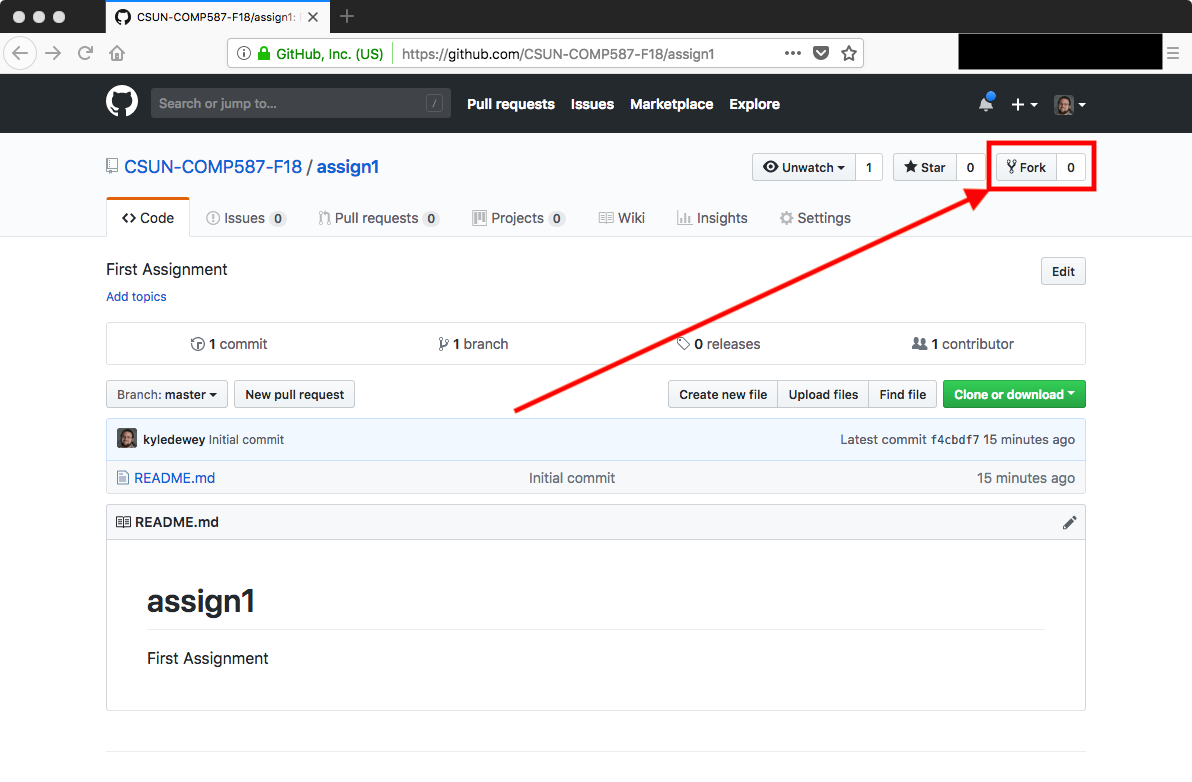Click Find file button

click(x=902, y=394)
